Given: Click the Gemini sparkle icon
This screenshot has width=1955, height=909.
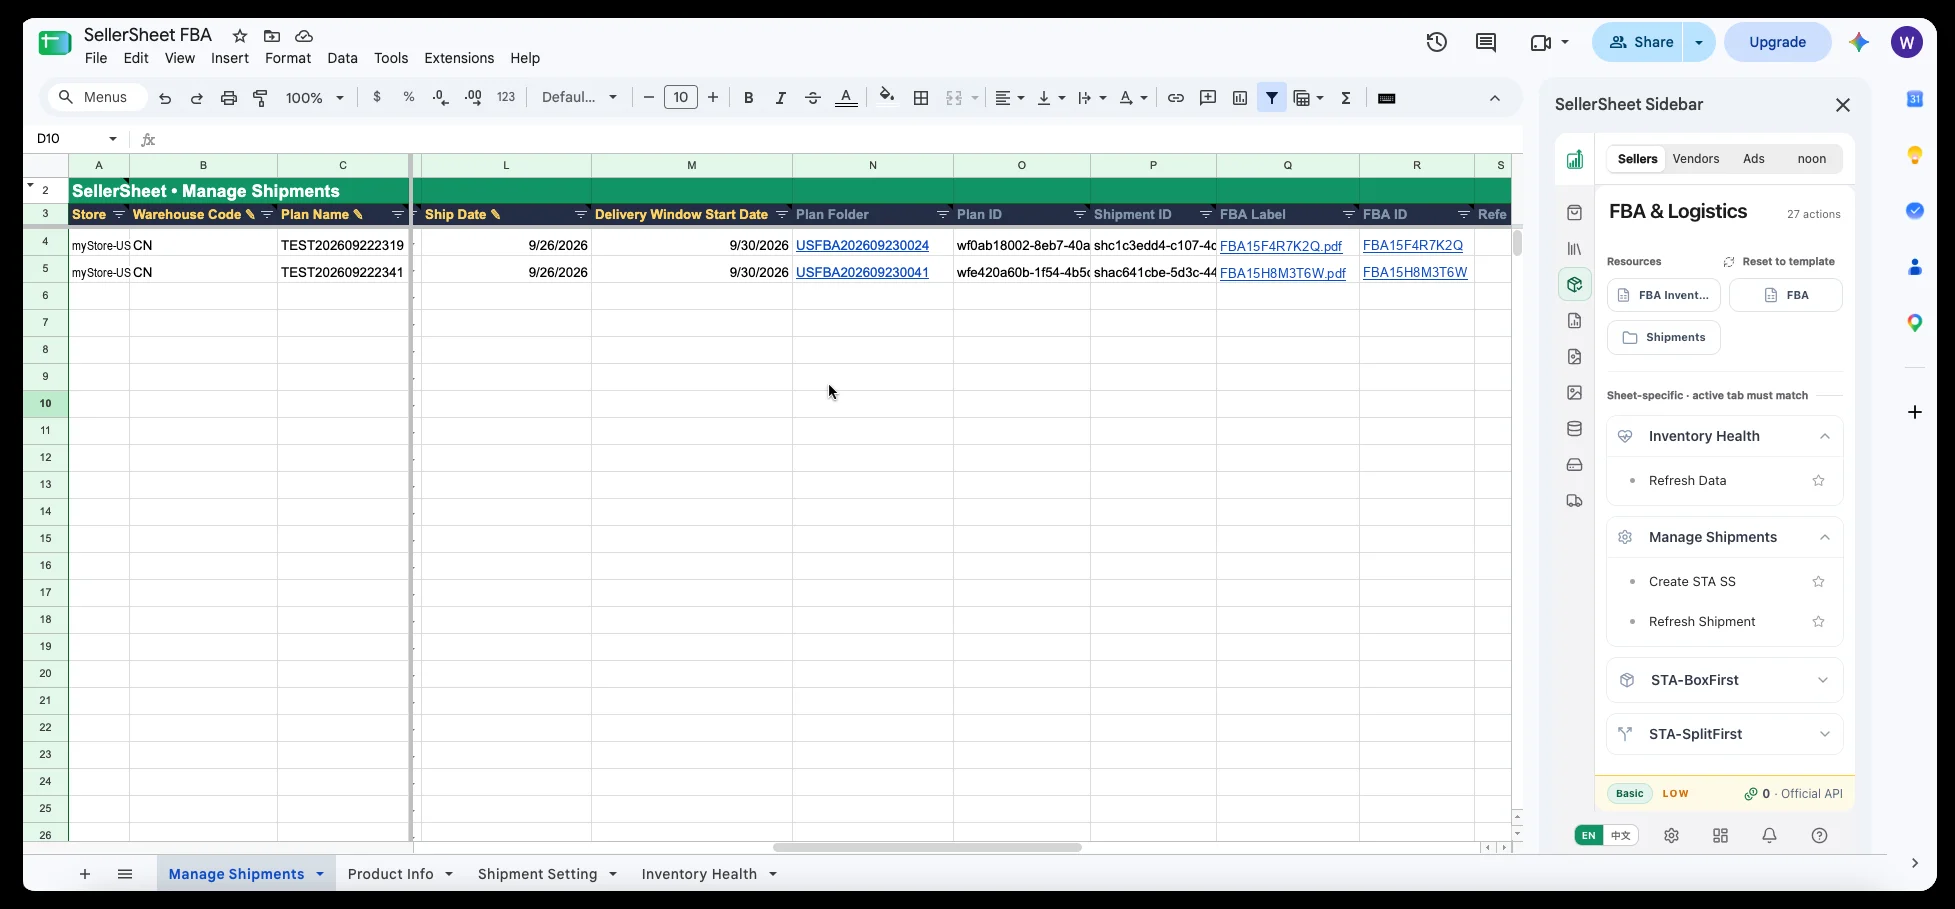Looking at the screenshot, I should tap(1859, 42).
